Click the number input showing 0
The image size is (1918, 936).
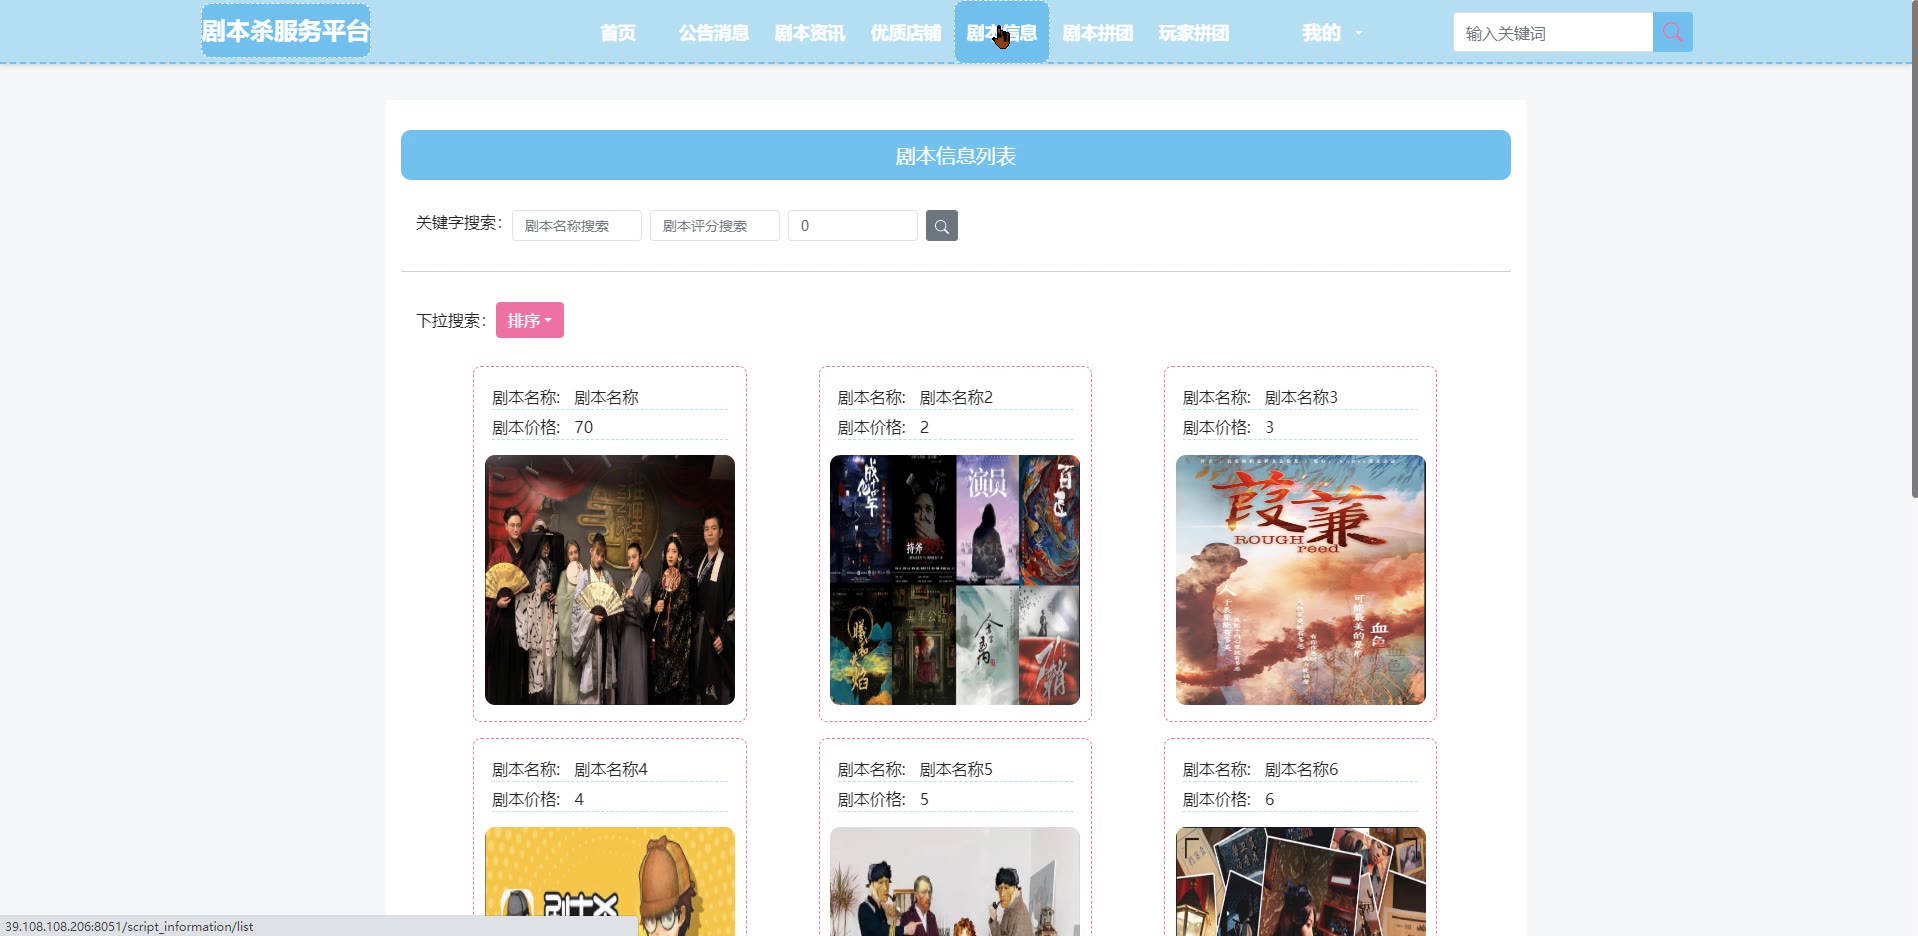pos(853,226)
